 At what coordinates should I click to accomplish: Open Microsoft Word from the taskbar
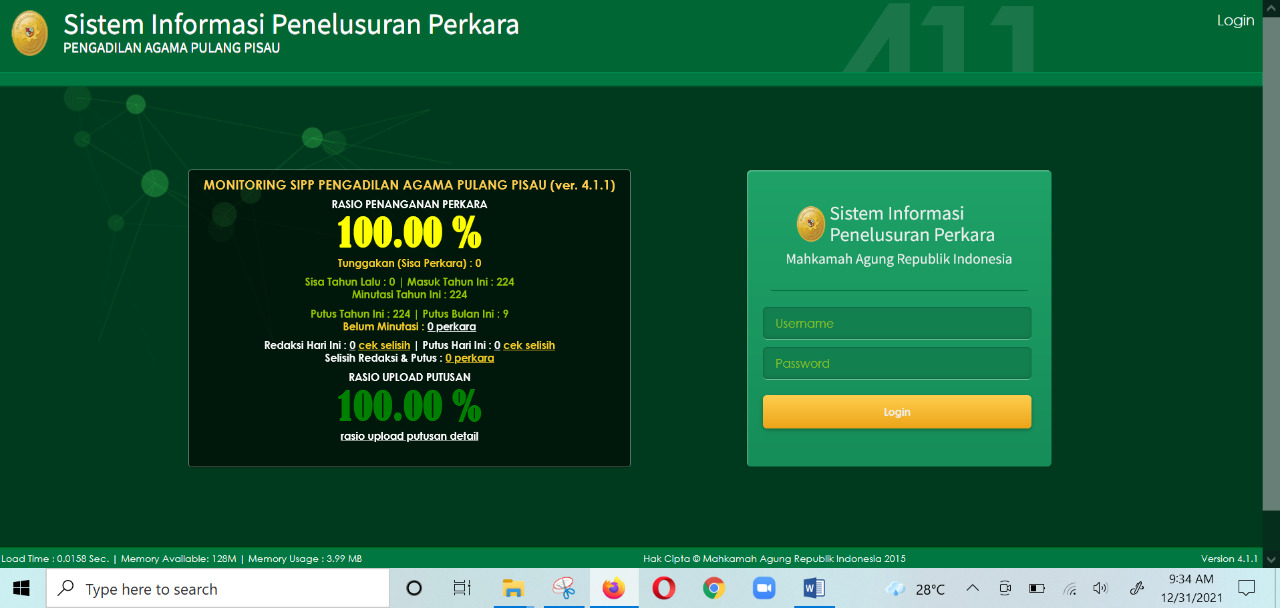click(x=813, y=588)
